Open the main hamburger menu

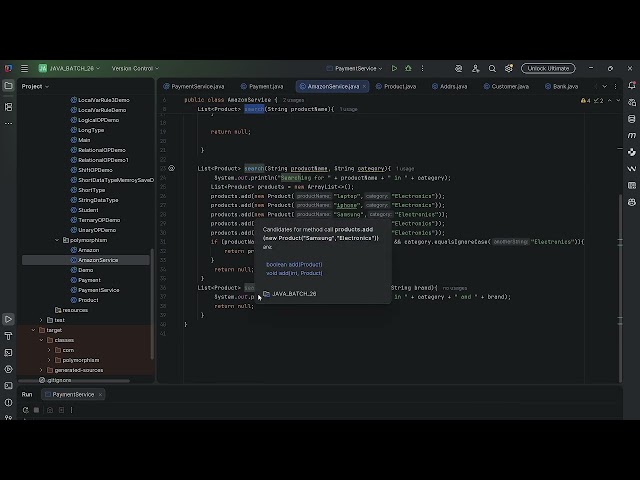(x=24, y=69)
